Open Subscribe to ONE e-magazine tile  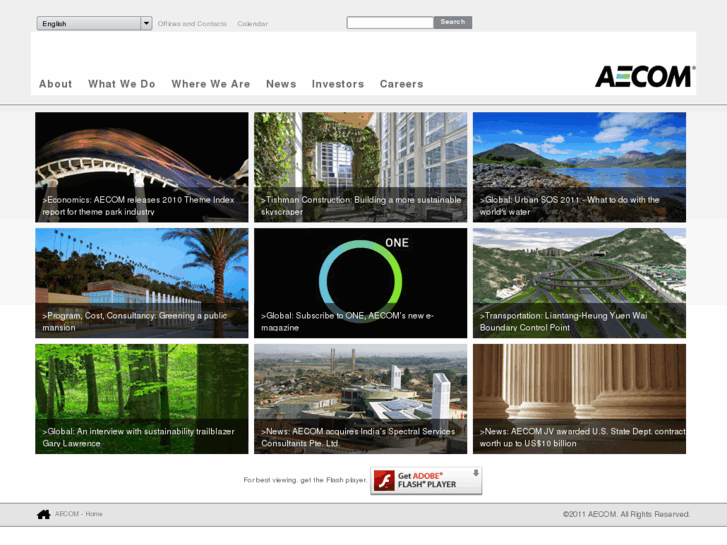click(361, 283)
